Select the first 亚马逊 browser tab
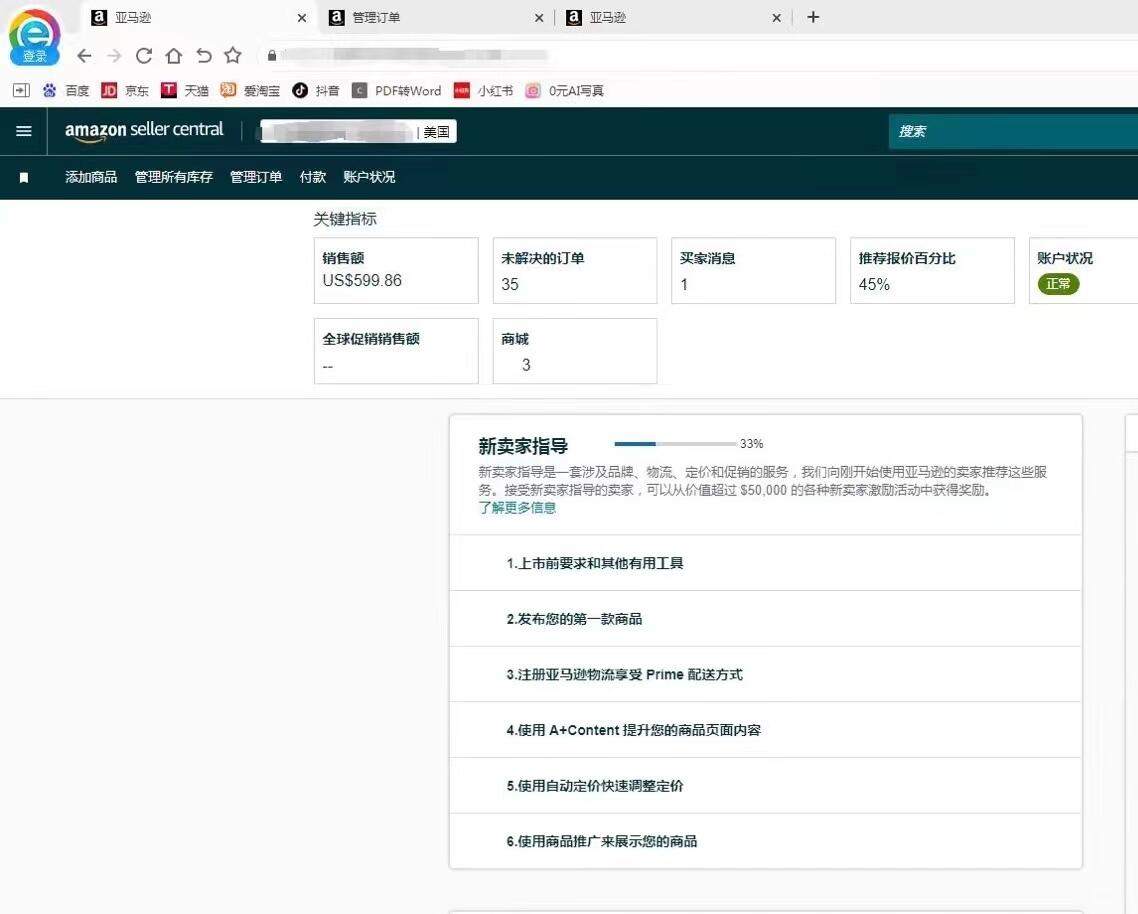Screen dimensions: 1138x914 click(x=198, y=17)
